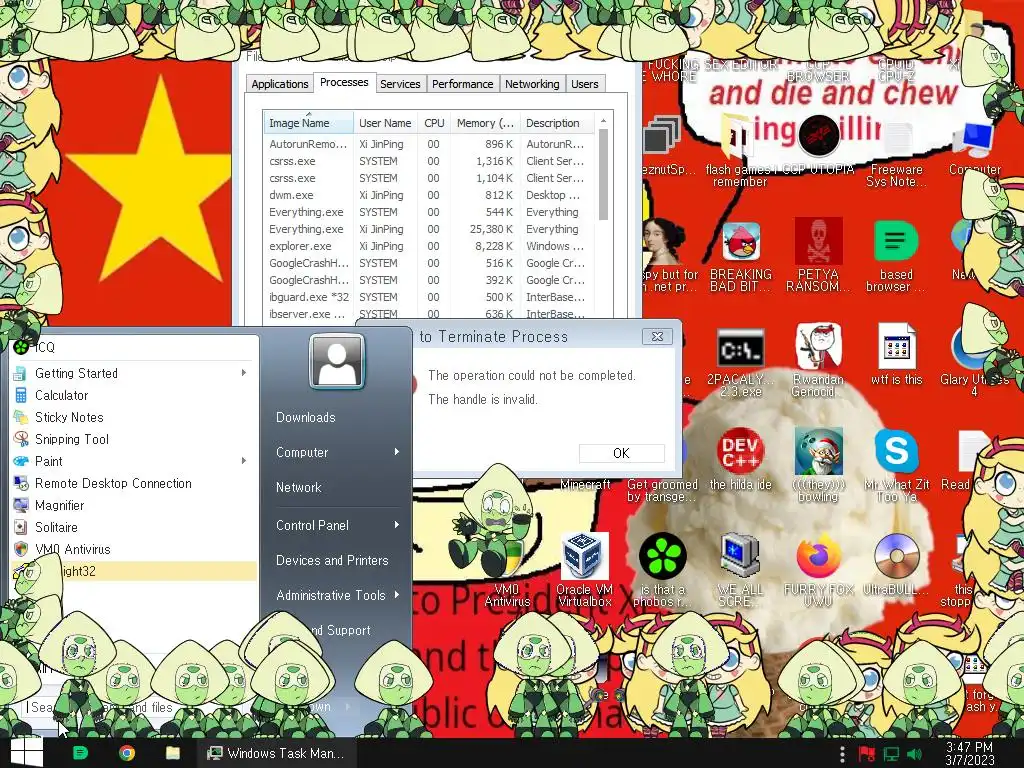Expand the Administrative Tools submenu arrow
Image resolution: width=1024 pixels, height=768 pixels.
click(396, 595)
